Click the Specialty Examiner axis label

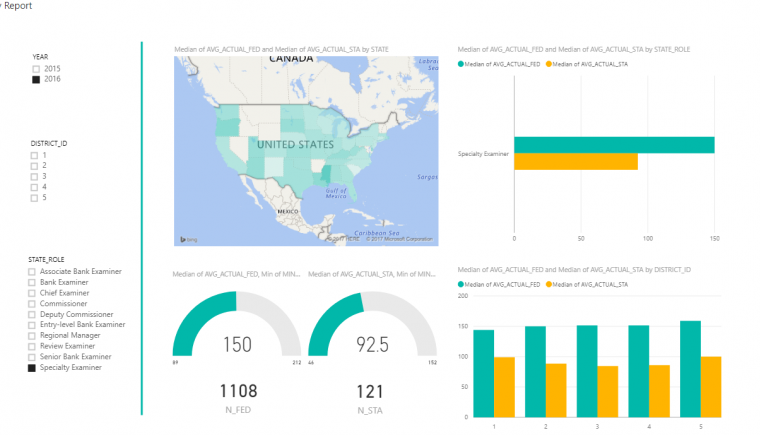tap(483, 154)
